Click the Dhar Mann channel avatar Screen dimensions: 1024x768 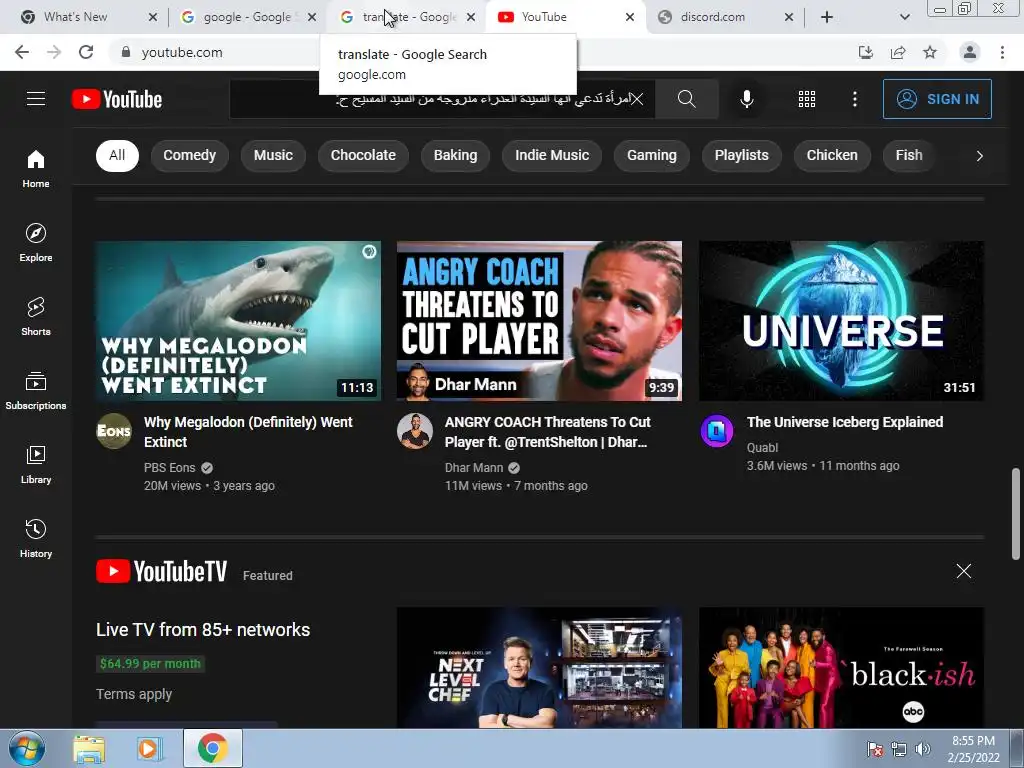click(415, 431)
